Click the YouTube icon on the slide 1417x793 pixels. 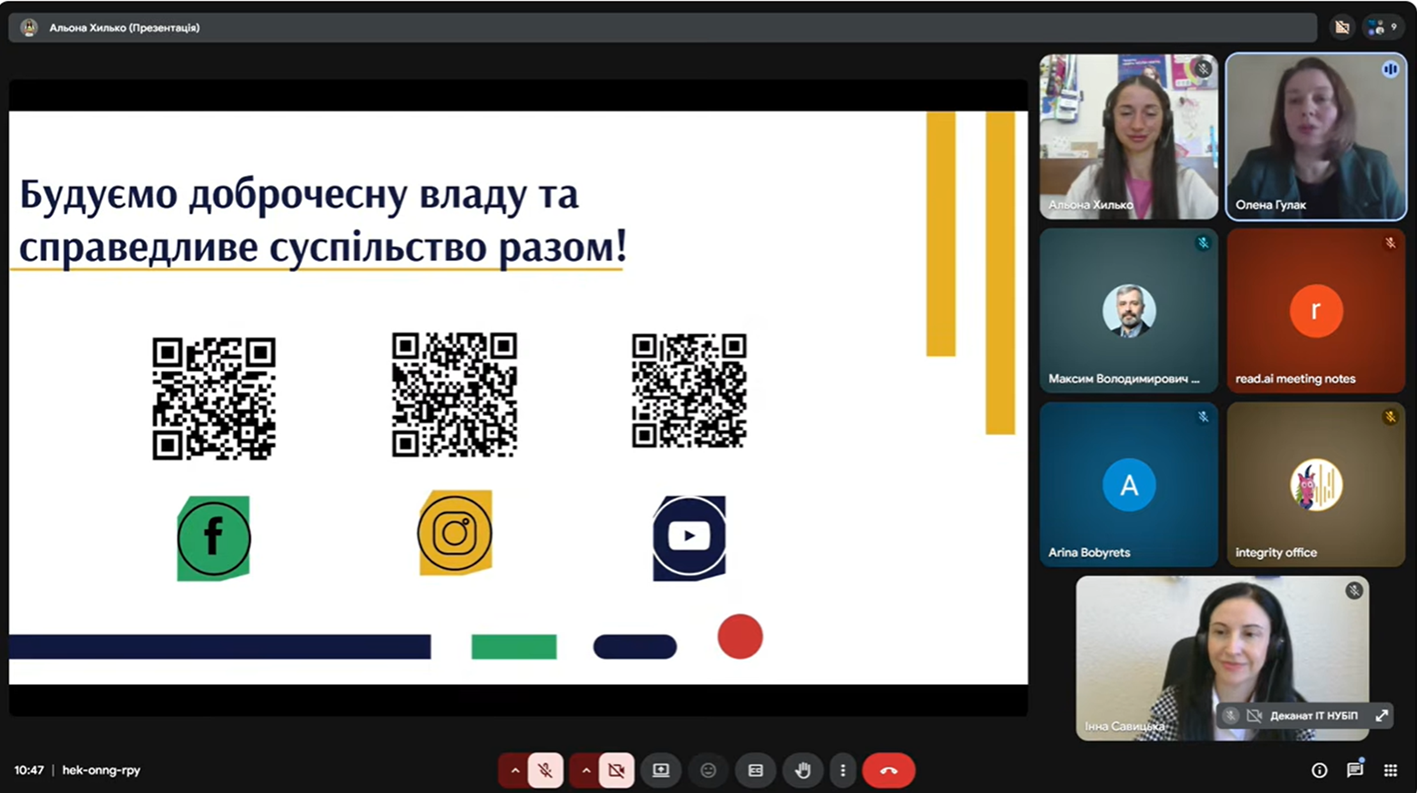[x=689, y=537]
